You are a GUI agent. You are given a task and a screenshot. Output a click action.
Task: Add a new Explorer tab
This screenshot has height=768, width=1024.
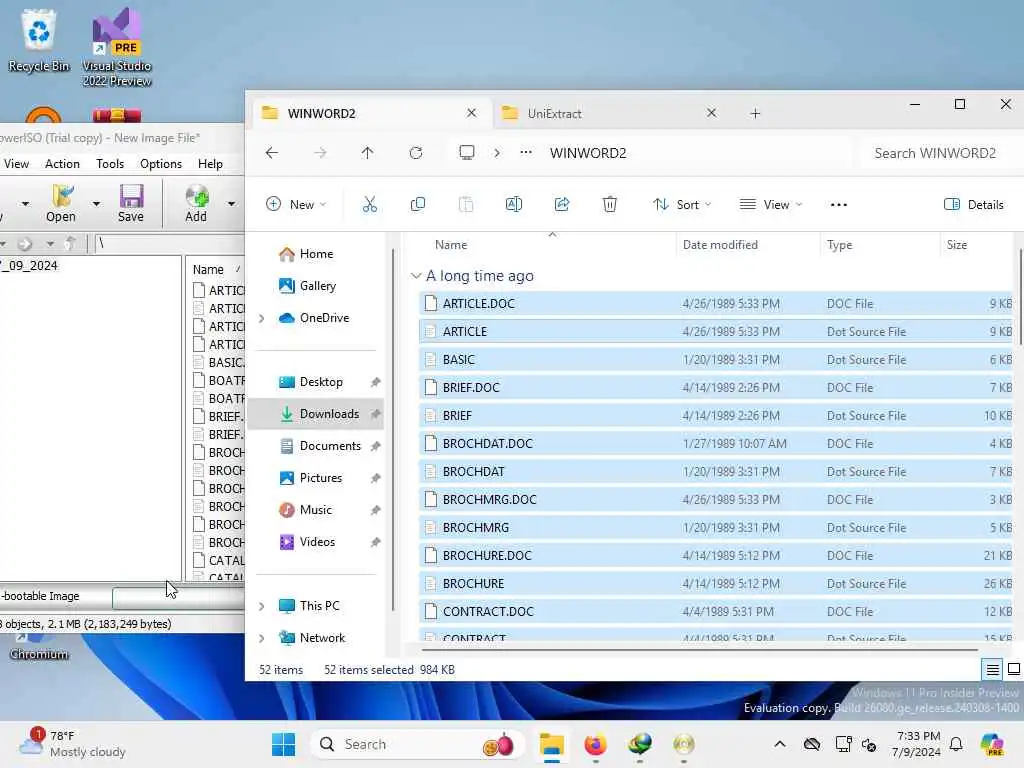coord(755,114)
